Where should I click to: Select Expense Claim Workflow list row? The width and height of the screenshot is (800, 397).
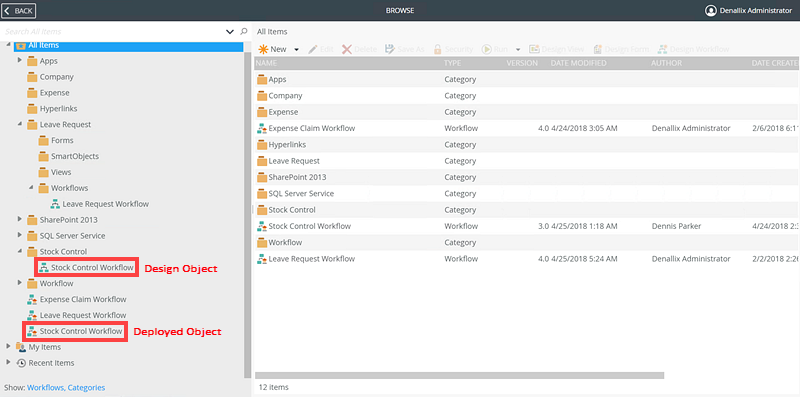tap(527, 128)
